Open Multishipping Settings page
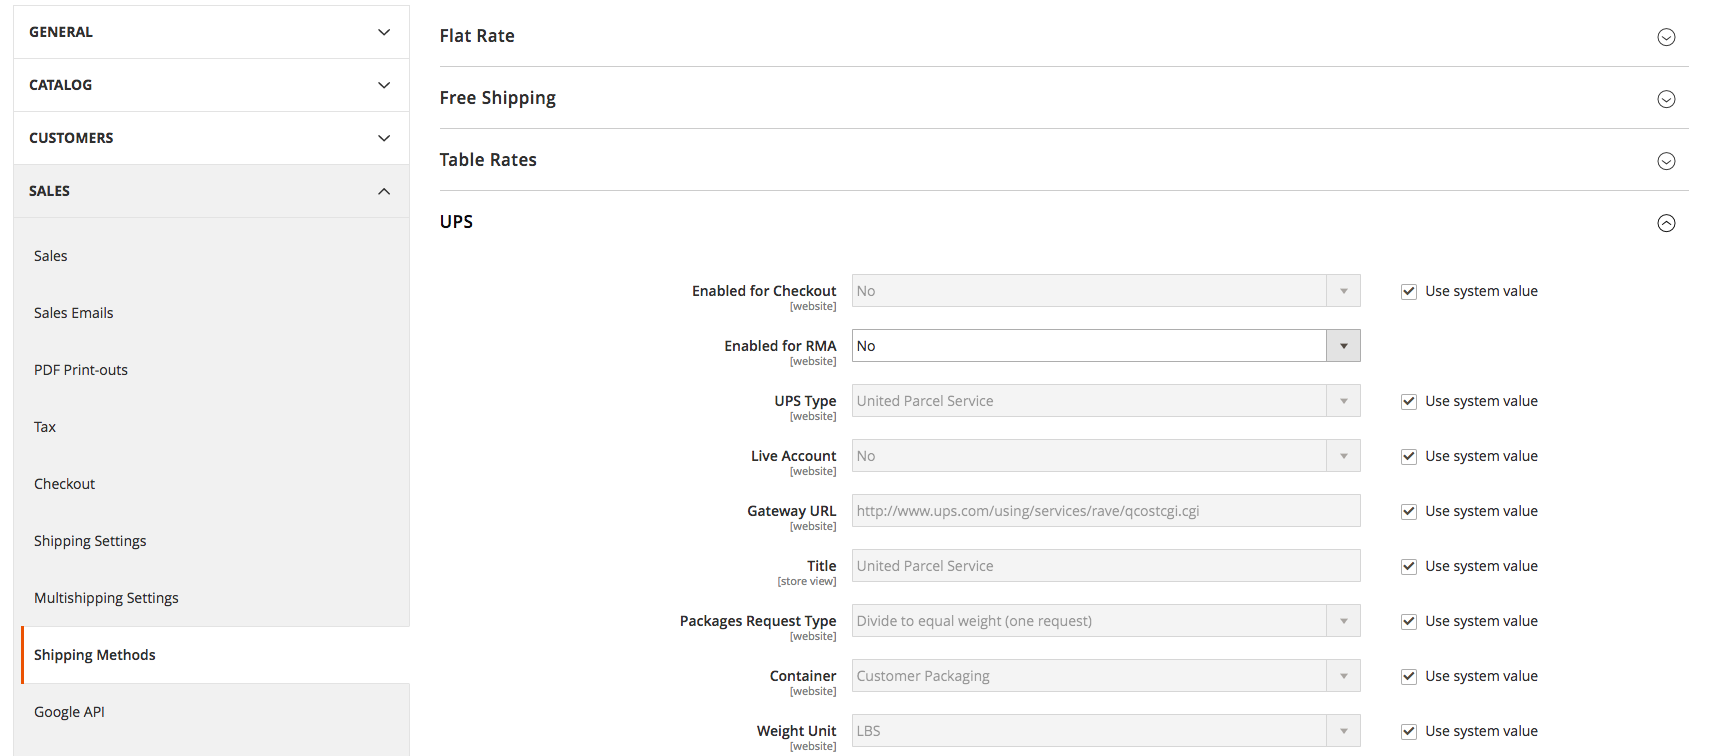This screenshot has height=756, width=1709. (x=106, y=598)
